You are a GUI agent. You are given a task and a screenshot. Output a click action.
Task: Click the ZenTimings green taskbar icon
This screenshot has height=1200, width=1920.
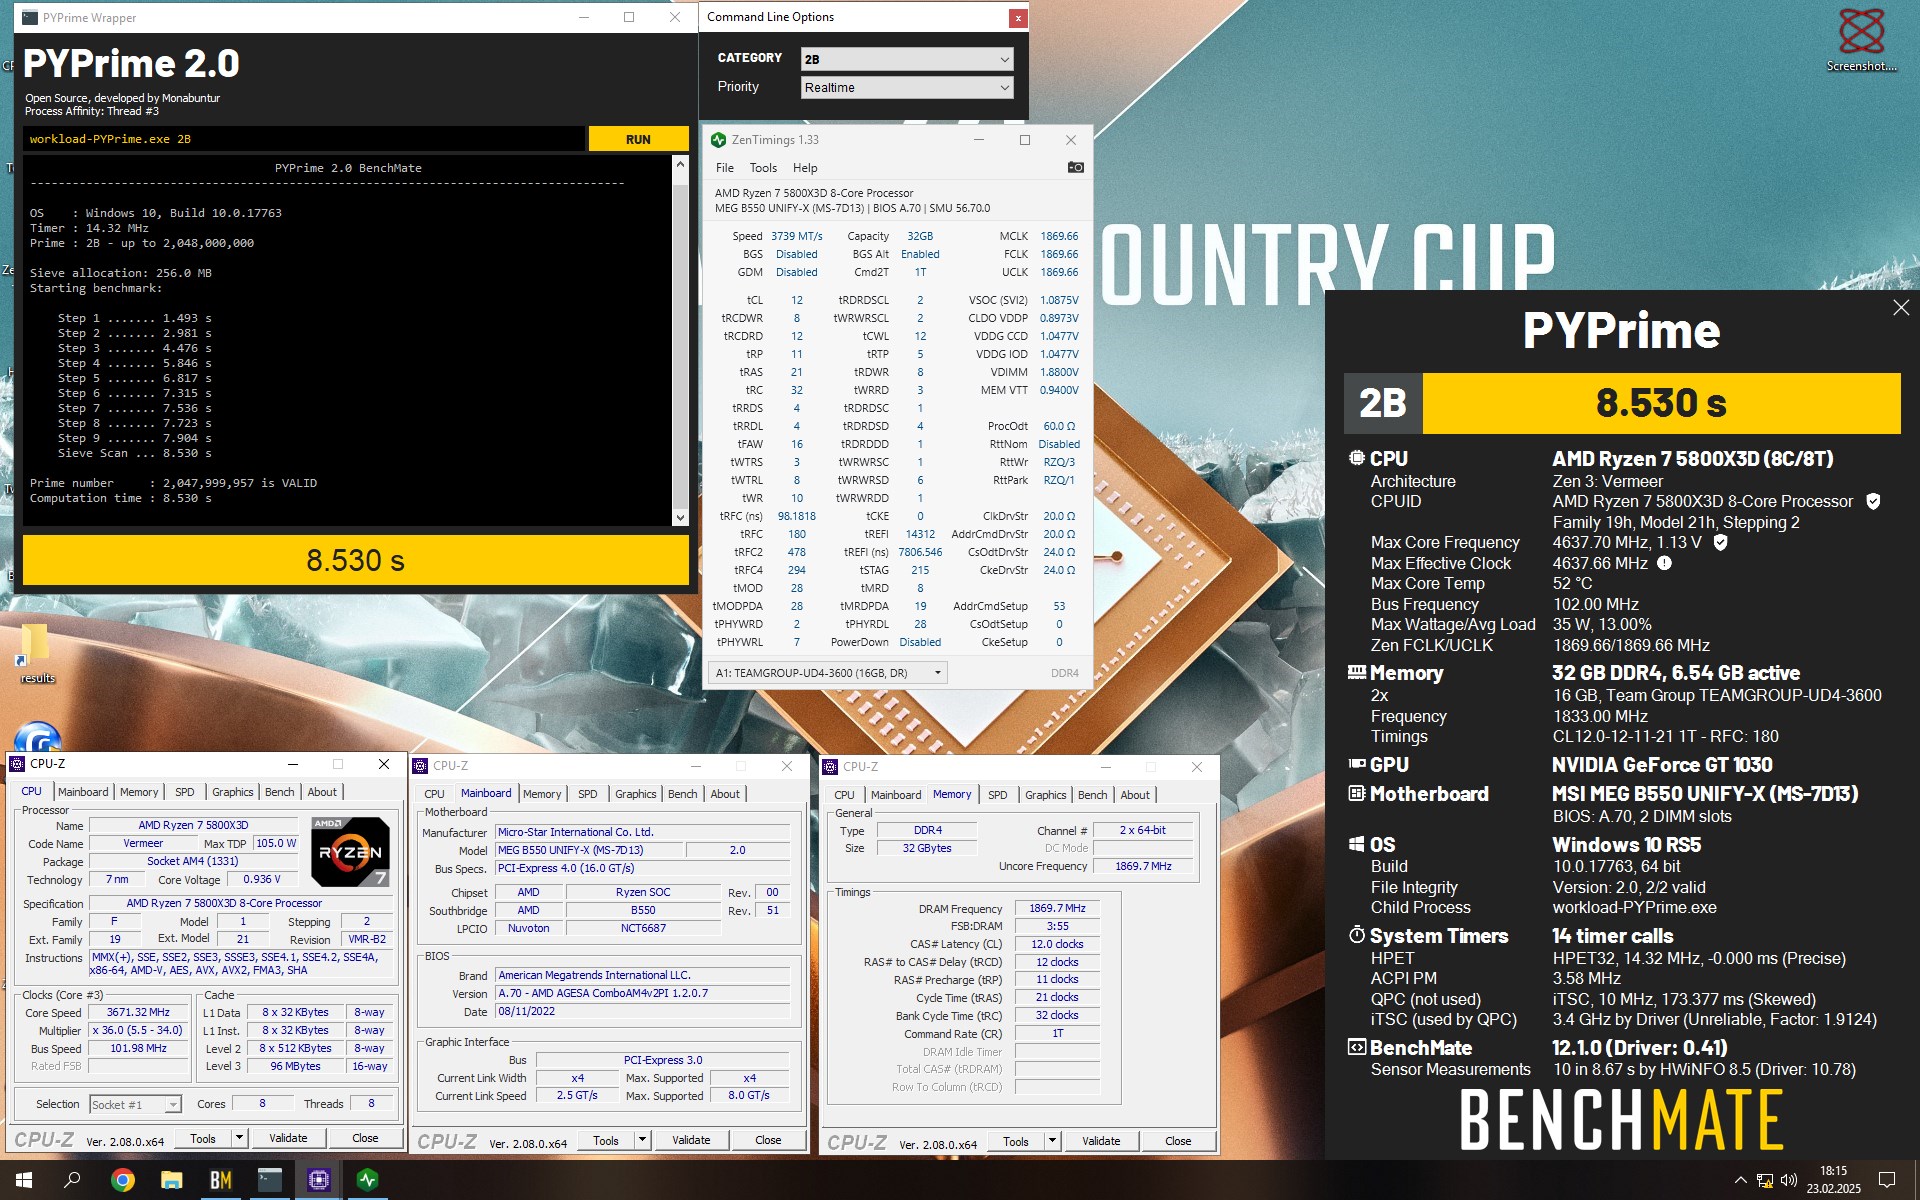coord(367,1180)
